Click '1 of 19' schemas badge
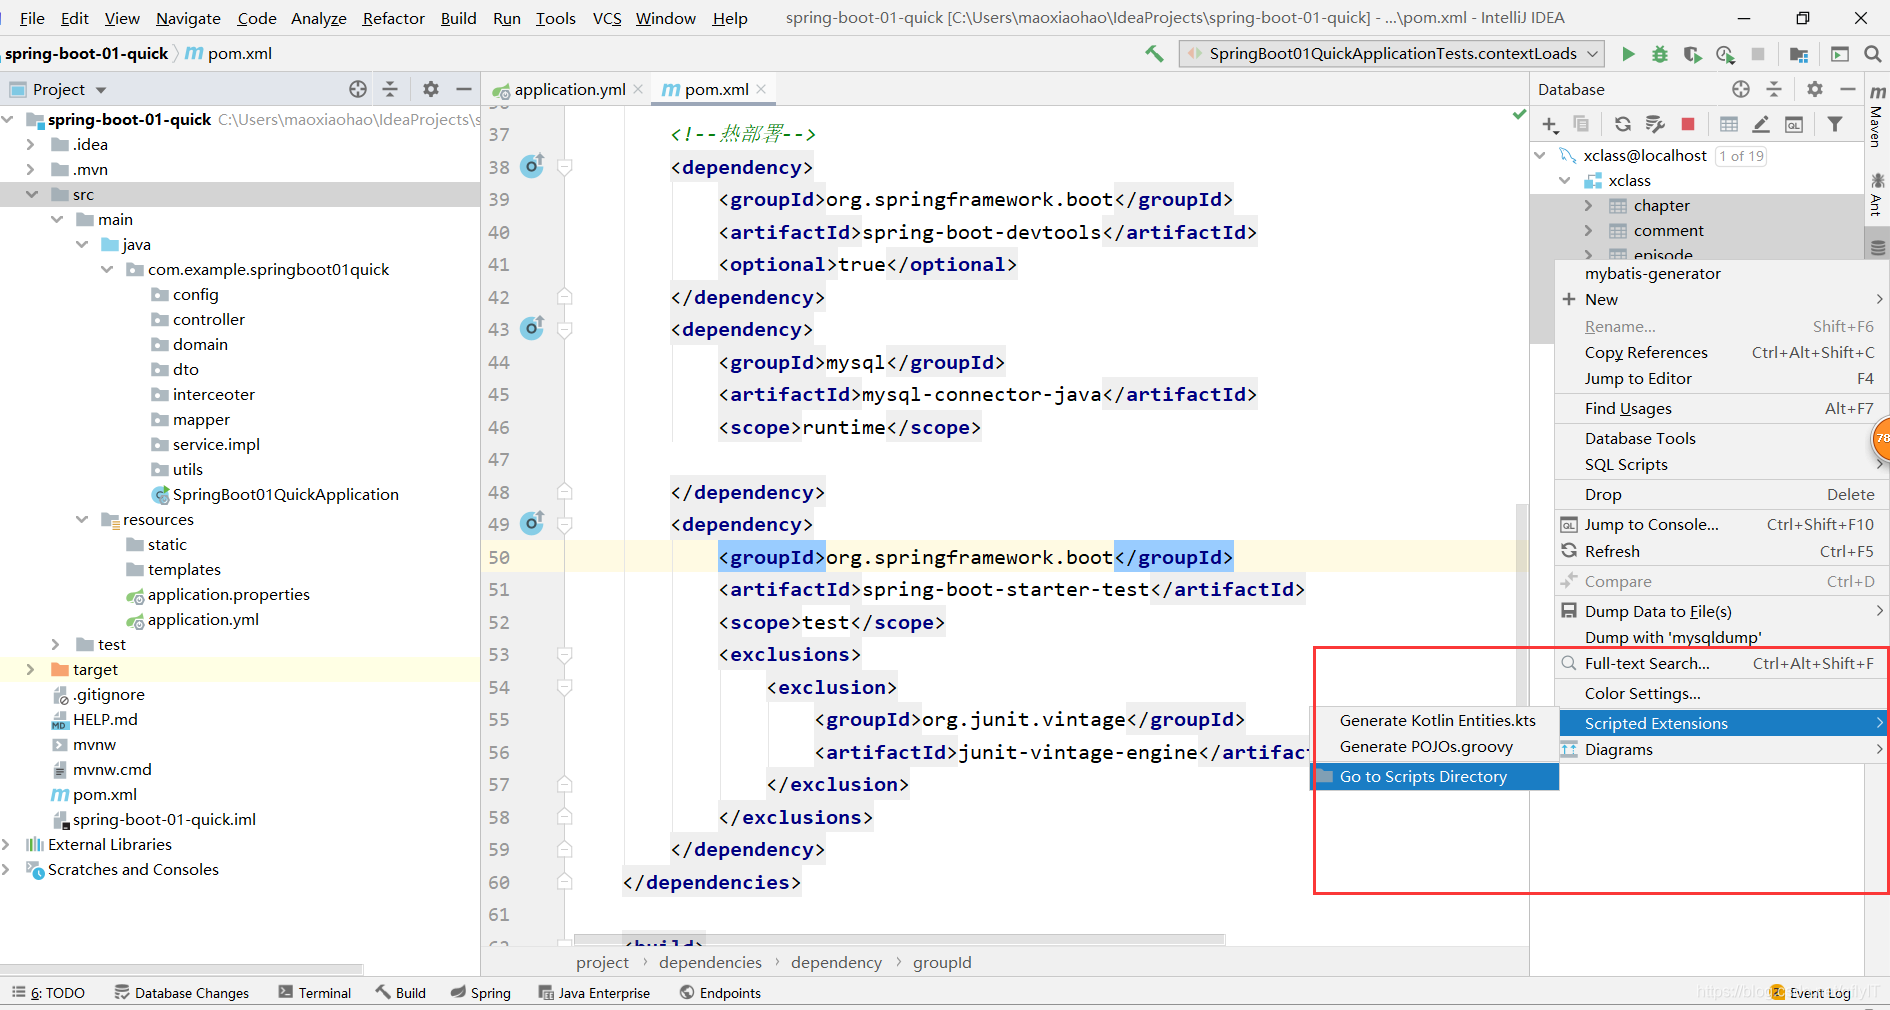The width and height of the screenshot is (1890, 1010). point(1741,156)
